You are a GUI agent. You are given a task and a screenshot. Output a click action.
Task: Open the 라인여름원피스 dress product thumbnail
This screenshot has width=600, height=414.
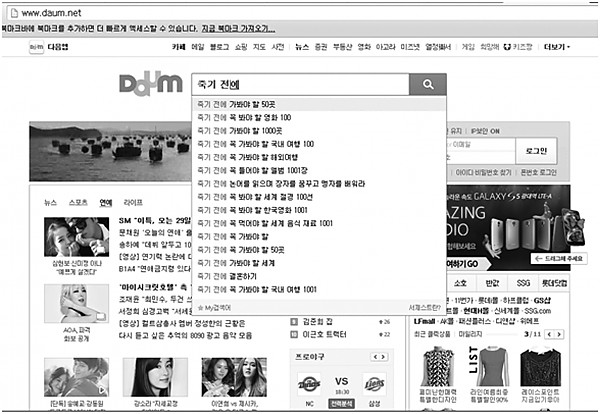(x=489, y=367)
